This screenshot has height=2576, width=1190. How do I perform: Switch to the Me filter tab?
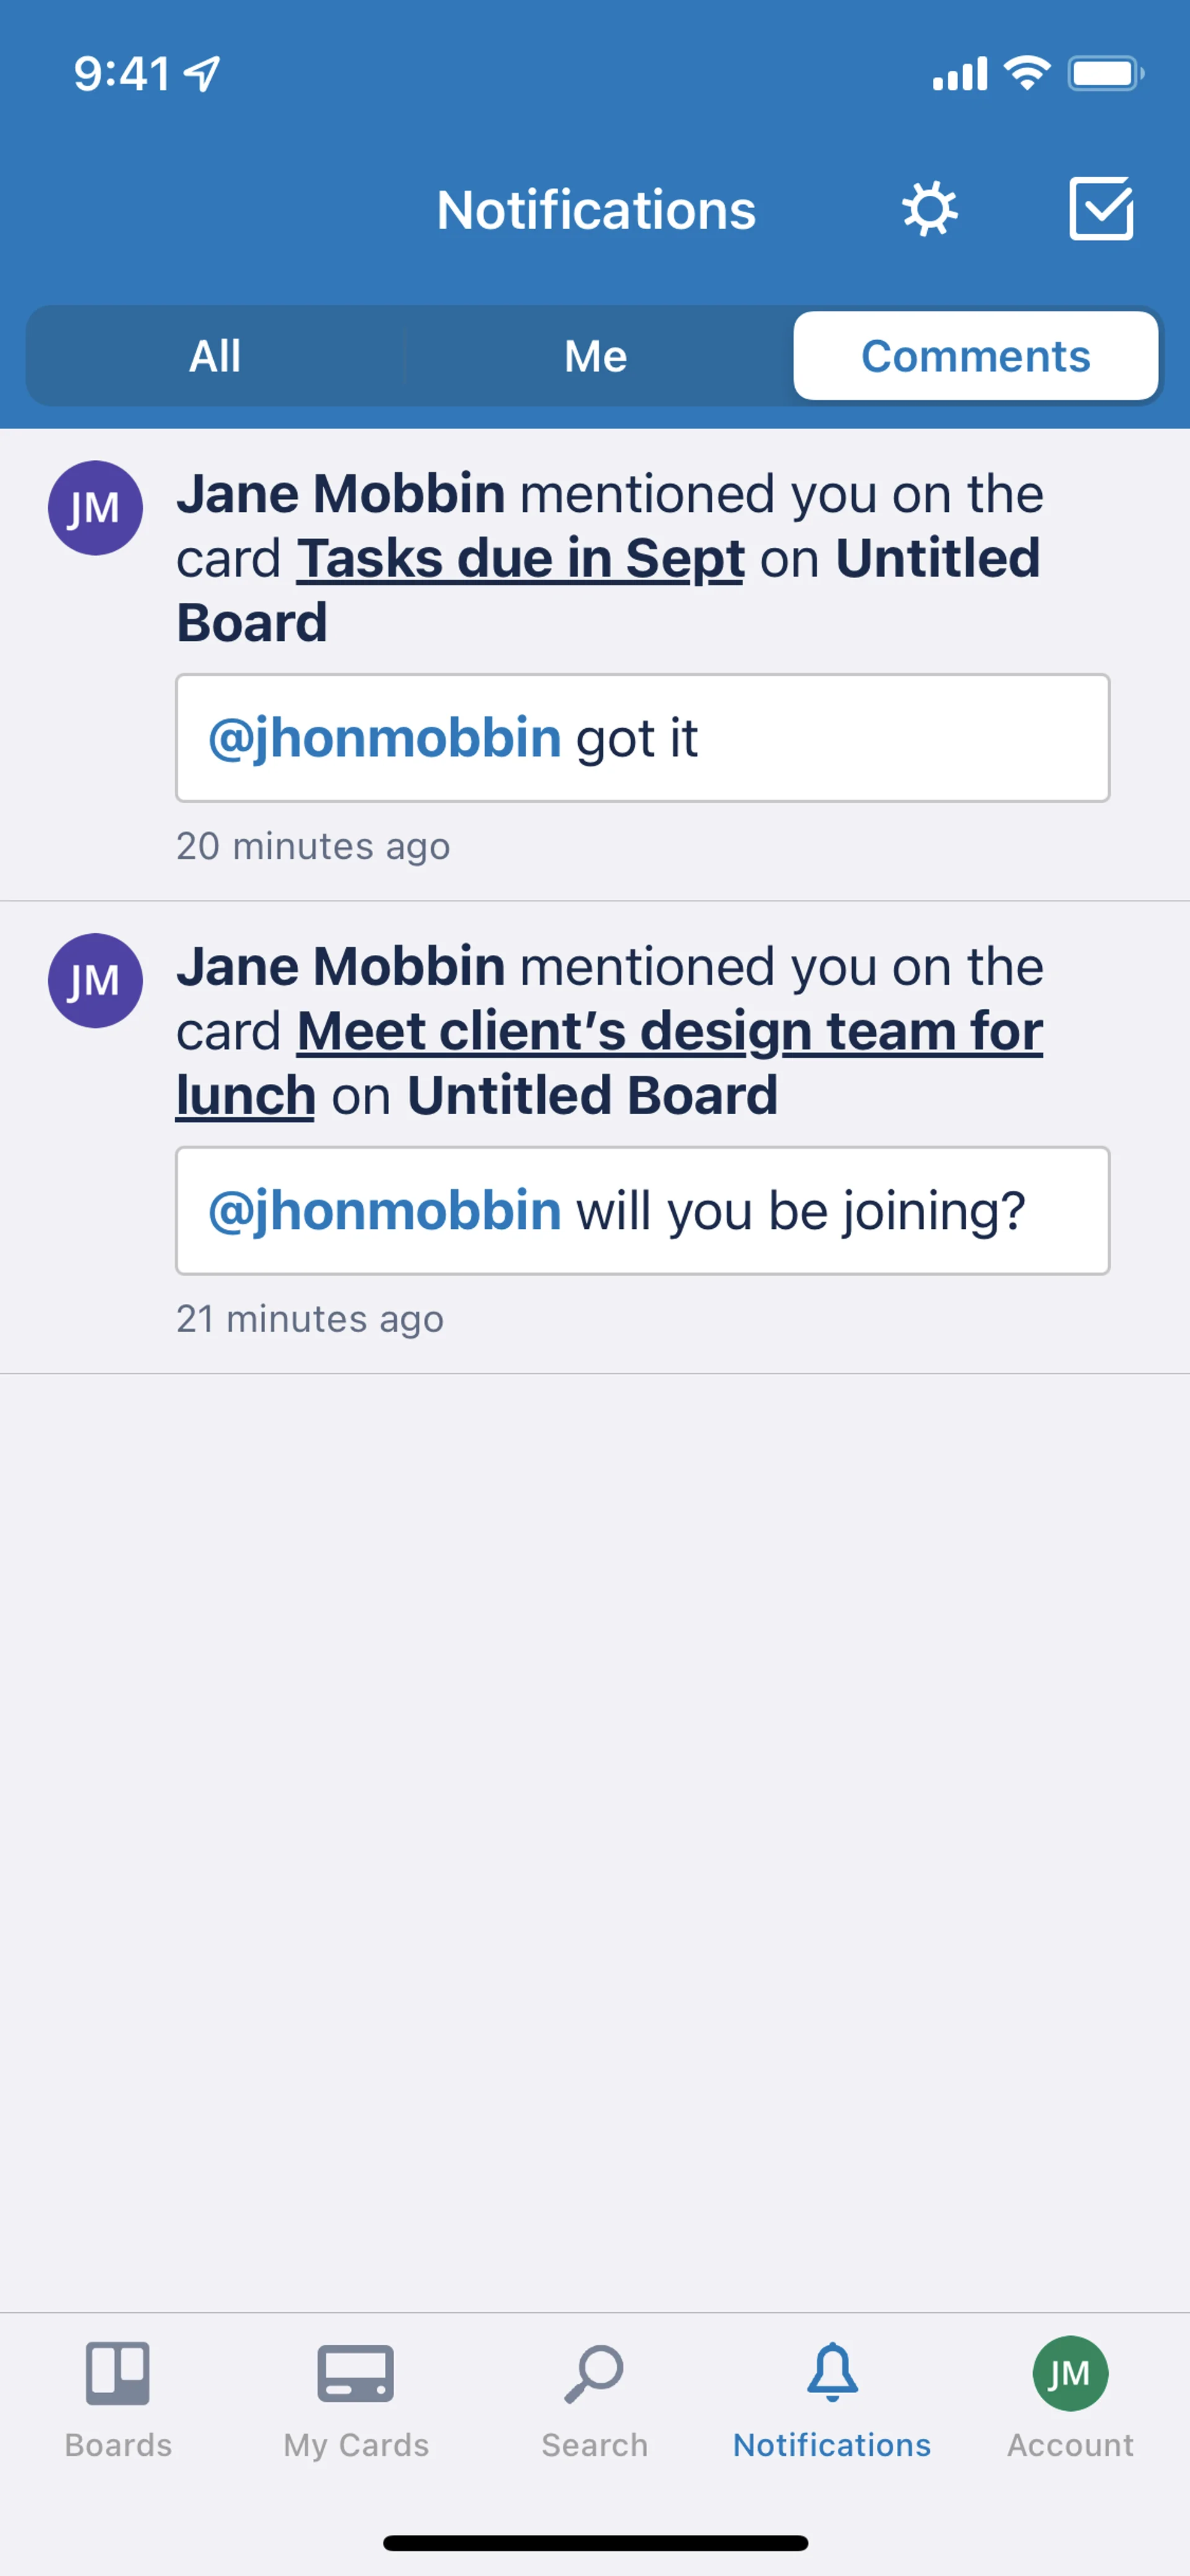596,356
